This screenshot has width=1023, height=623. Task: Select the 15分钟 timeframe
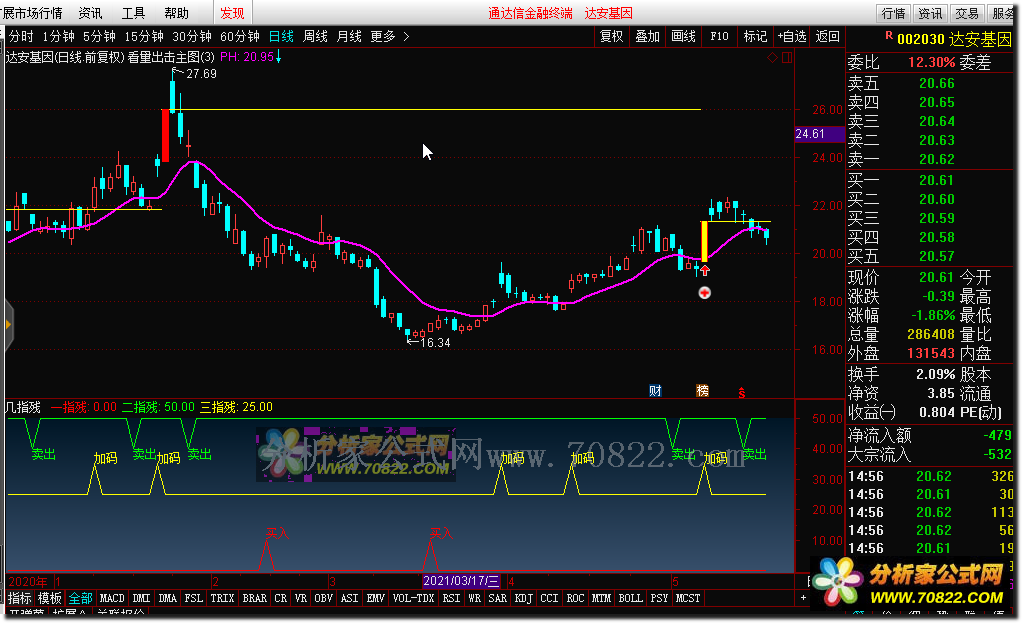coord(144,37)
